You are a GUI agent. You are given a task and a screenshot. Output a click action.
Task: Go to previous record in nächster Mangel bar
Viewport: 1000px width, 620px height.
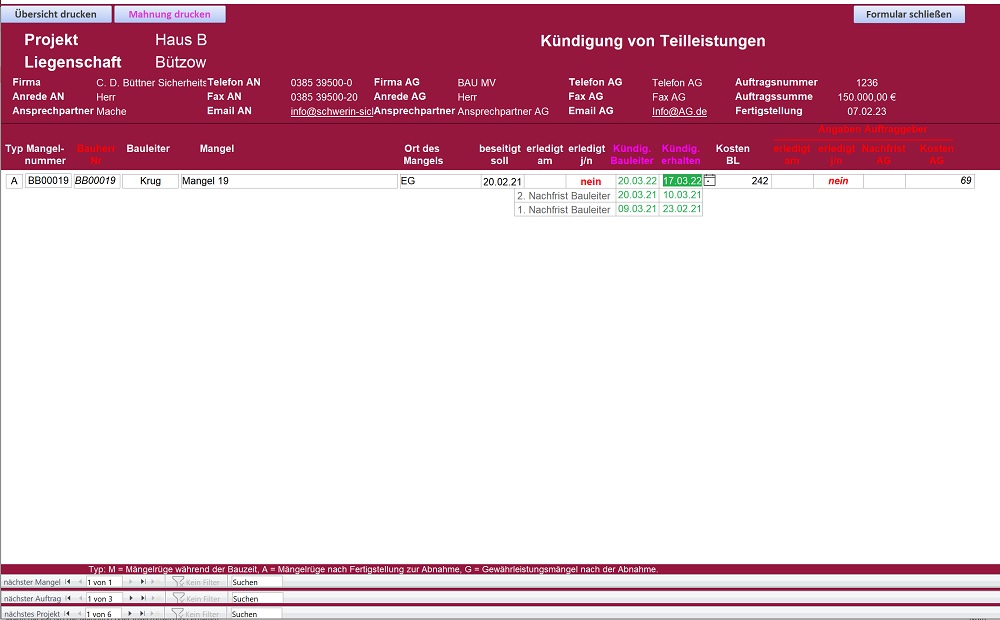click(80, 582)
